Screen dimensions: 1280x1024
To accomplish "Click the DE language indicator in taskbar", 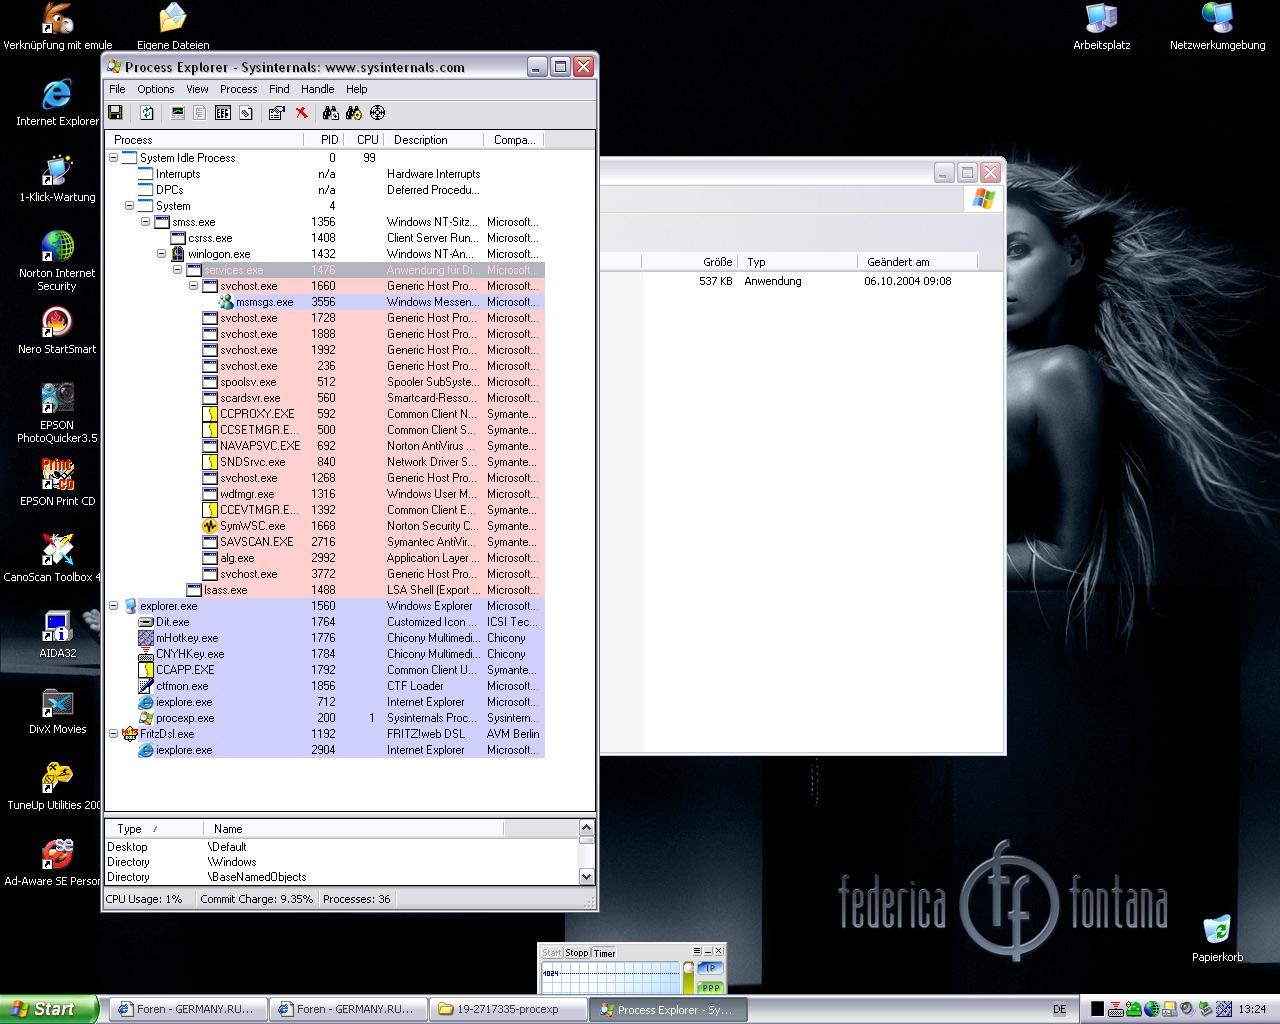I will (x=1059, y=1010).
